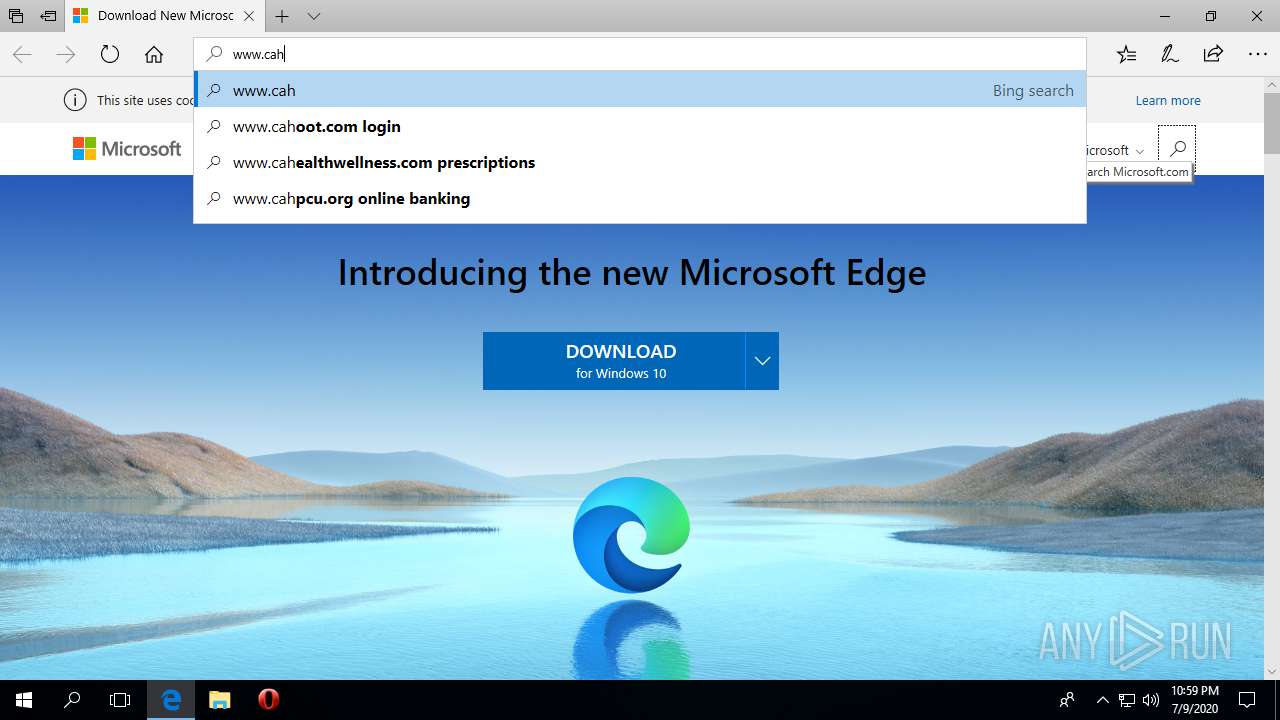
Task: Open People icon in system tray
Action: pyautogui.click(x=1068, y=700)
